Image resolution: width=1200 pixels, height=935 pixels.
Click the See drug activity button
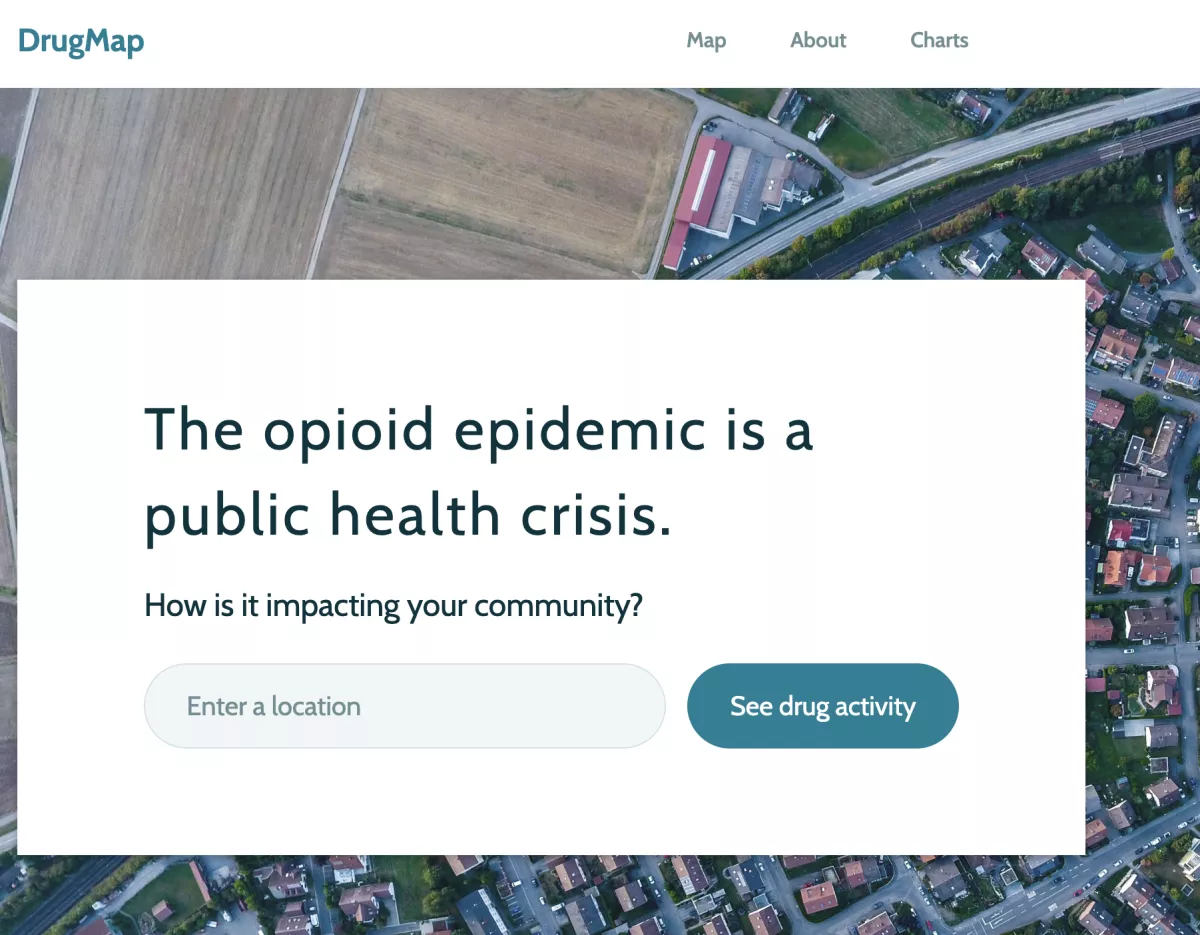tap(823, 706)
